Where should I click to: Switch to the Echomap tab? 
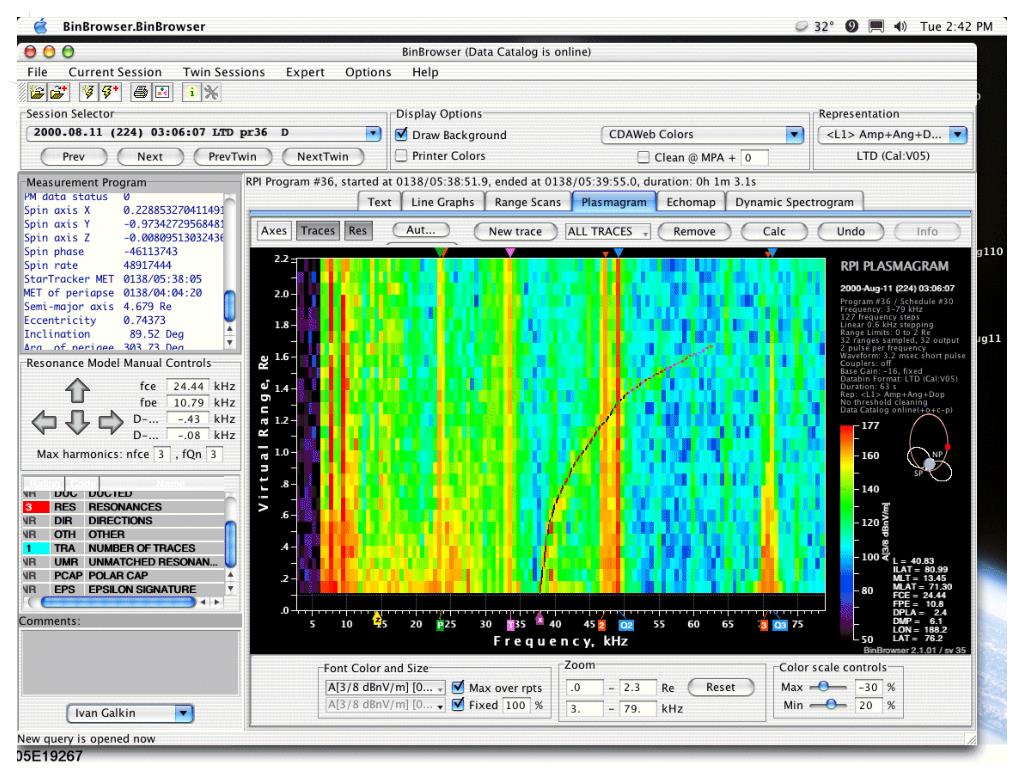click(x=691, y=202)
